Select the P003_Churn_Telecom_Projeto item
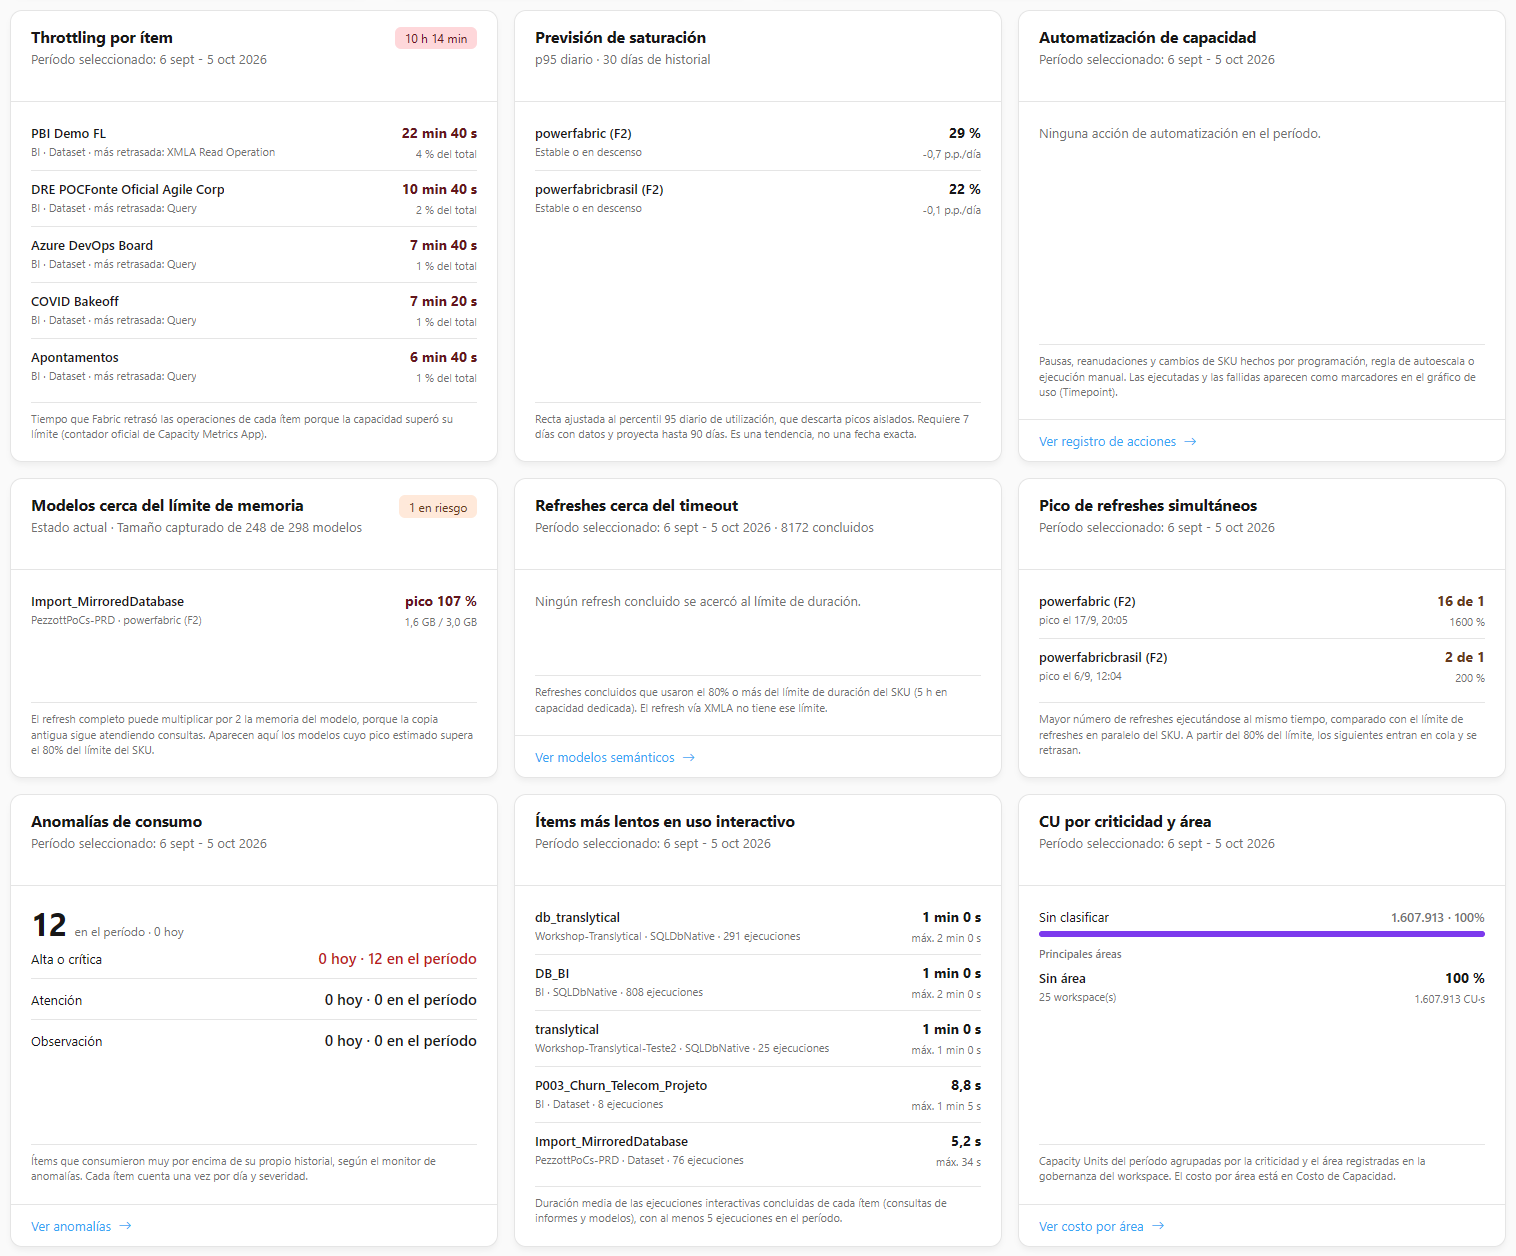This screenshot has width=1516, height=1256. [x=758, y=1095]
